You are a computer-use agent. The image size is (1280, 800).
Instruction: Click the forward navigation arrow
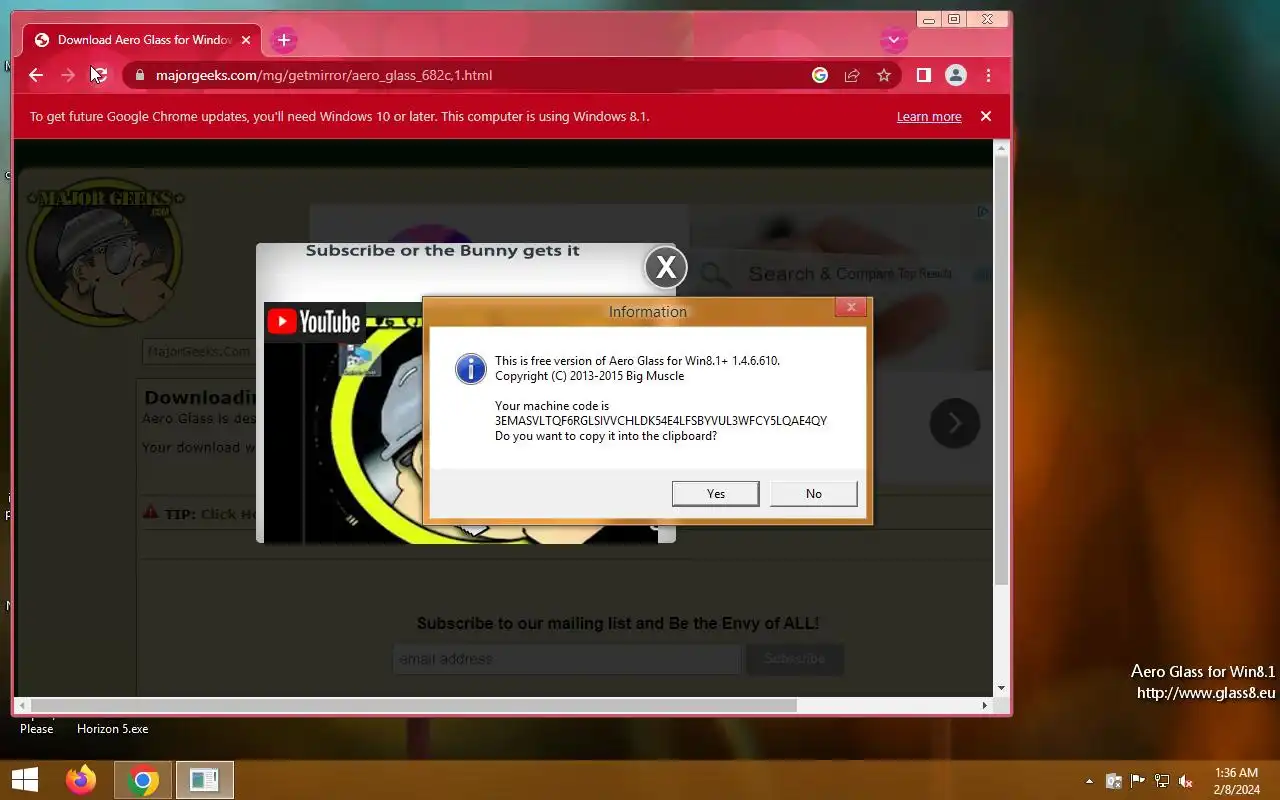coord(67,75)
